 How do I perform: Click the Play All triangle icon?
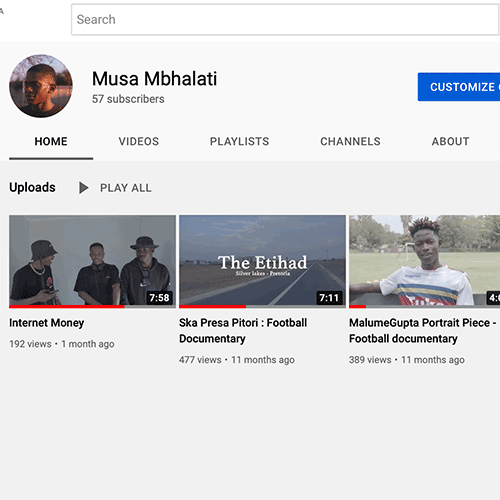pyautogui.click(x=84, y=188)
